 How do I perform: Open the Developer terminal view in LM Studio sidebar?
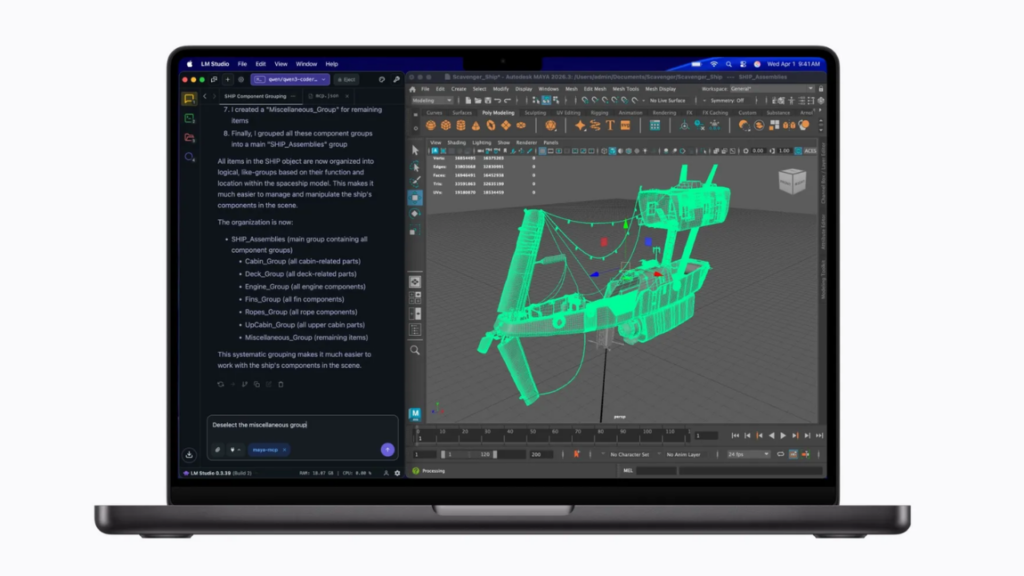coord(189,118)
